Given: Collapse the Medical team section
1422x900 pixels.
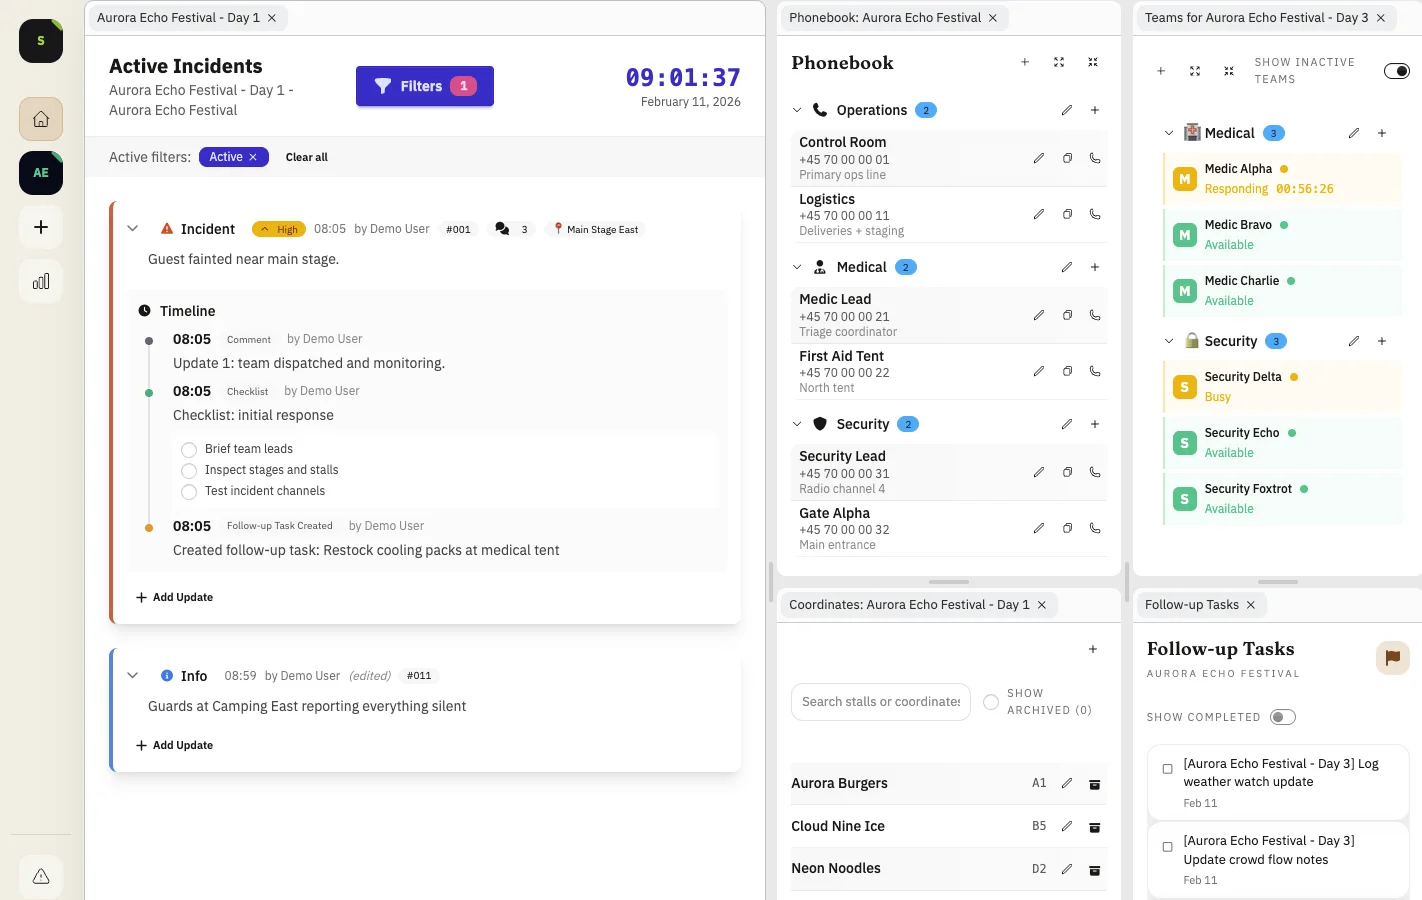Looking at the screenshot, I should click(1168, 132).
